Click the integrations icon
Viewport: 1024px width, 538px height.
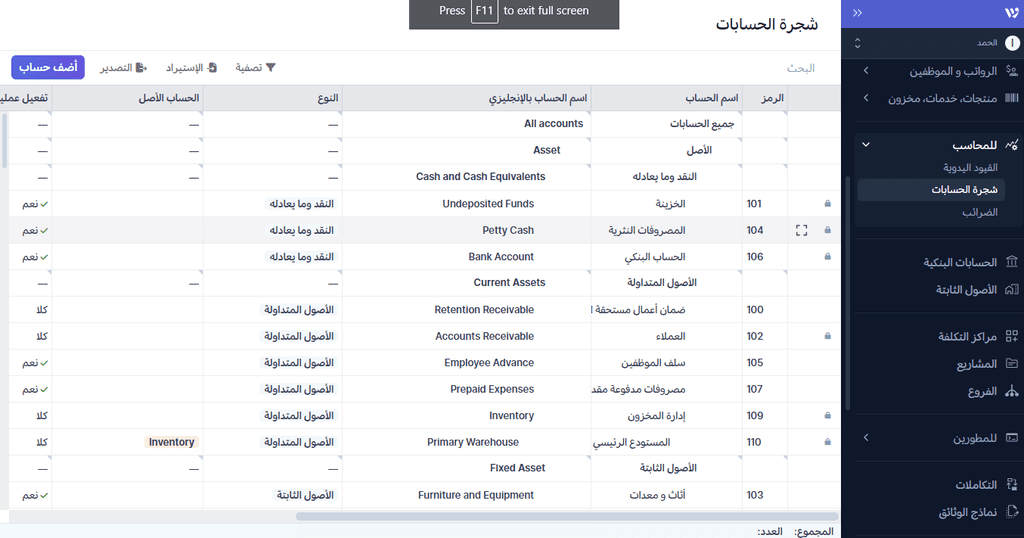pyautogui.click(x=1012, y=484)
